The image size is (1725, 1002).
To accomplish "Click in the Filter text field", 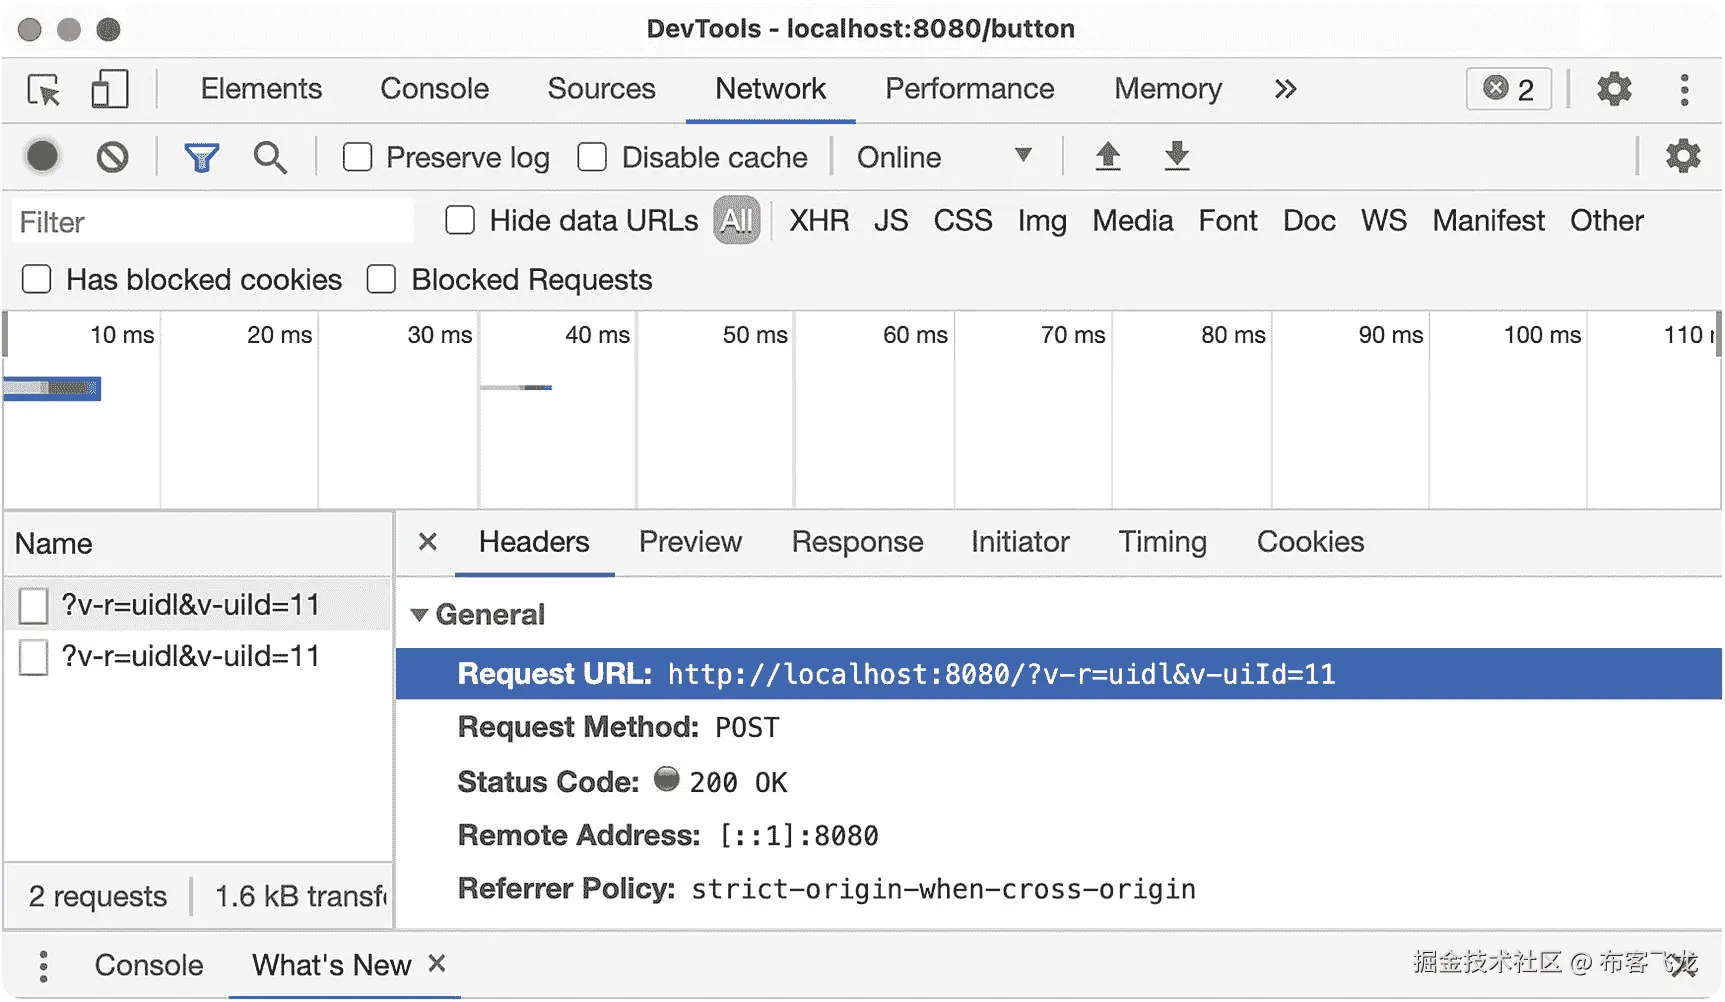I will coord(212,222).
